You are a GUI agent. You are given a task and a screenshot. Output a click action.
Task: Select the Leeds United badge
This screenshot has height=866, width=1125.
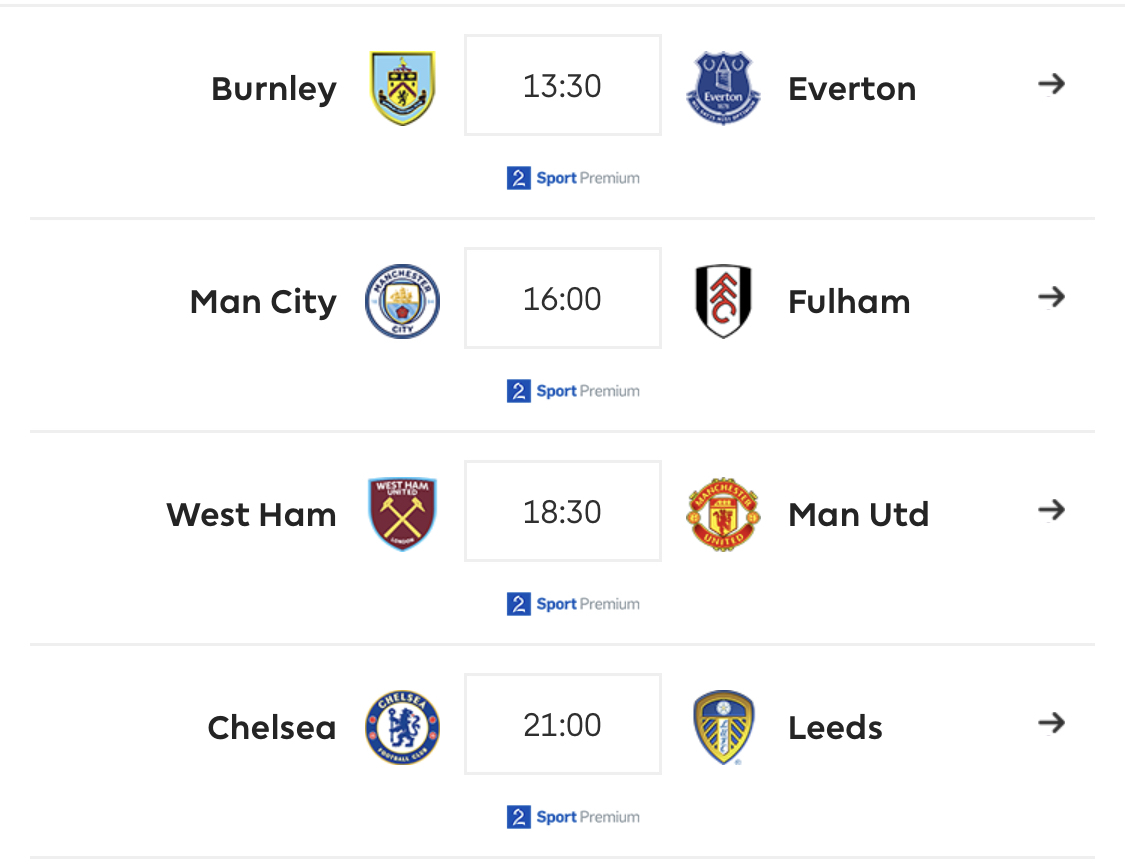723,728
